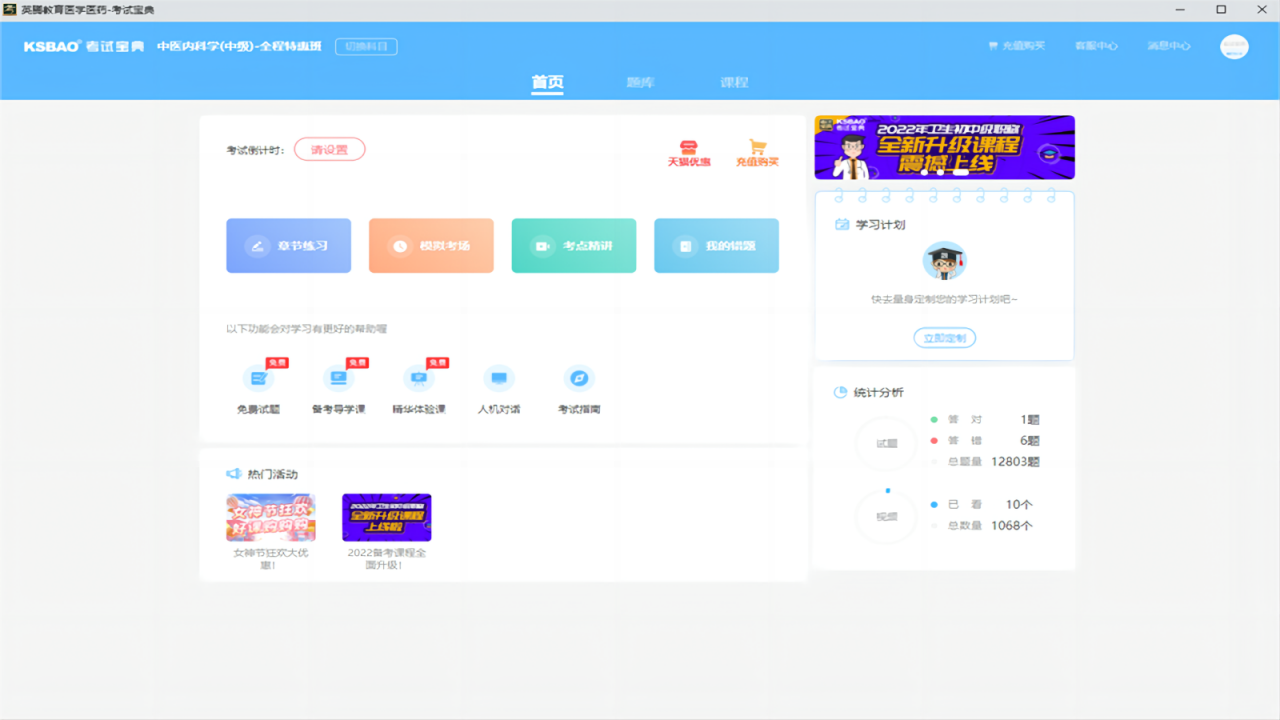1280x720 pixels.
Task: Click 立即定制 to customize study plan
Action: 944,337
